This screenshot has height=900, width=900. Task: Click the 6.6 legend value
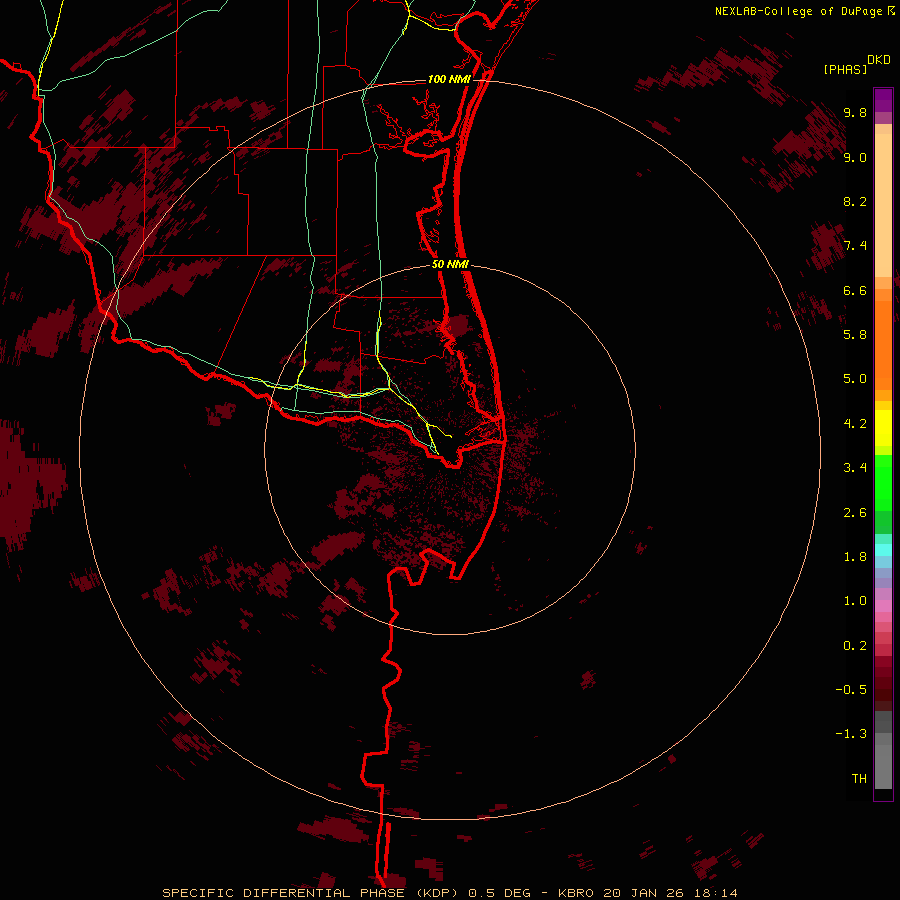click(855, 290)
